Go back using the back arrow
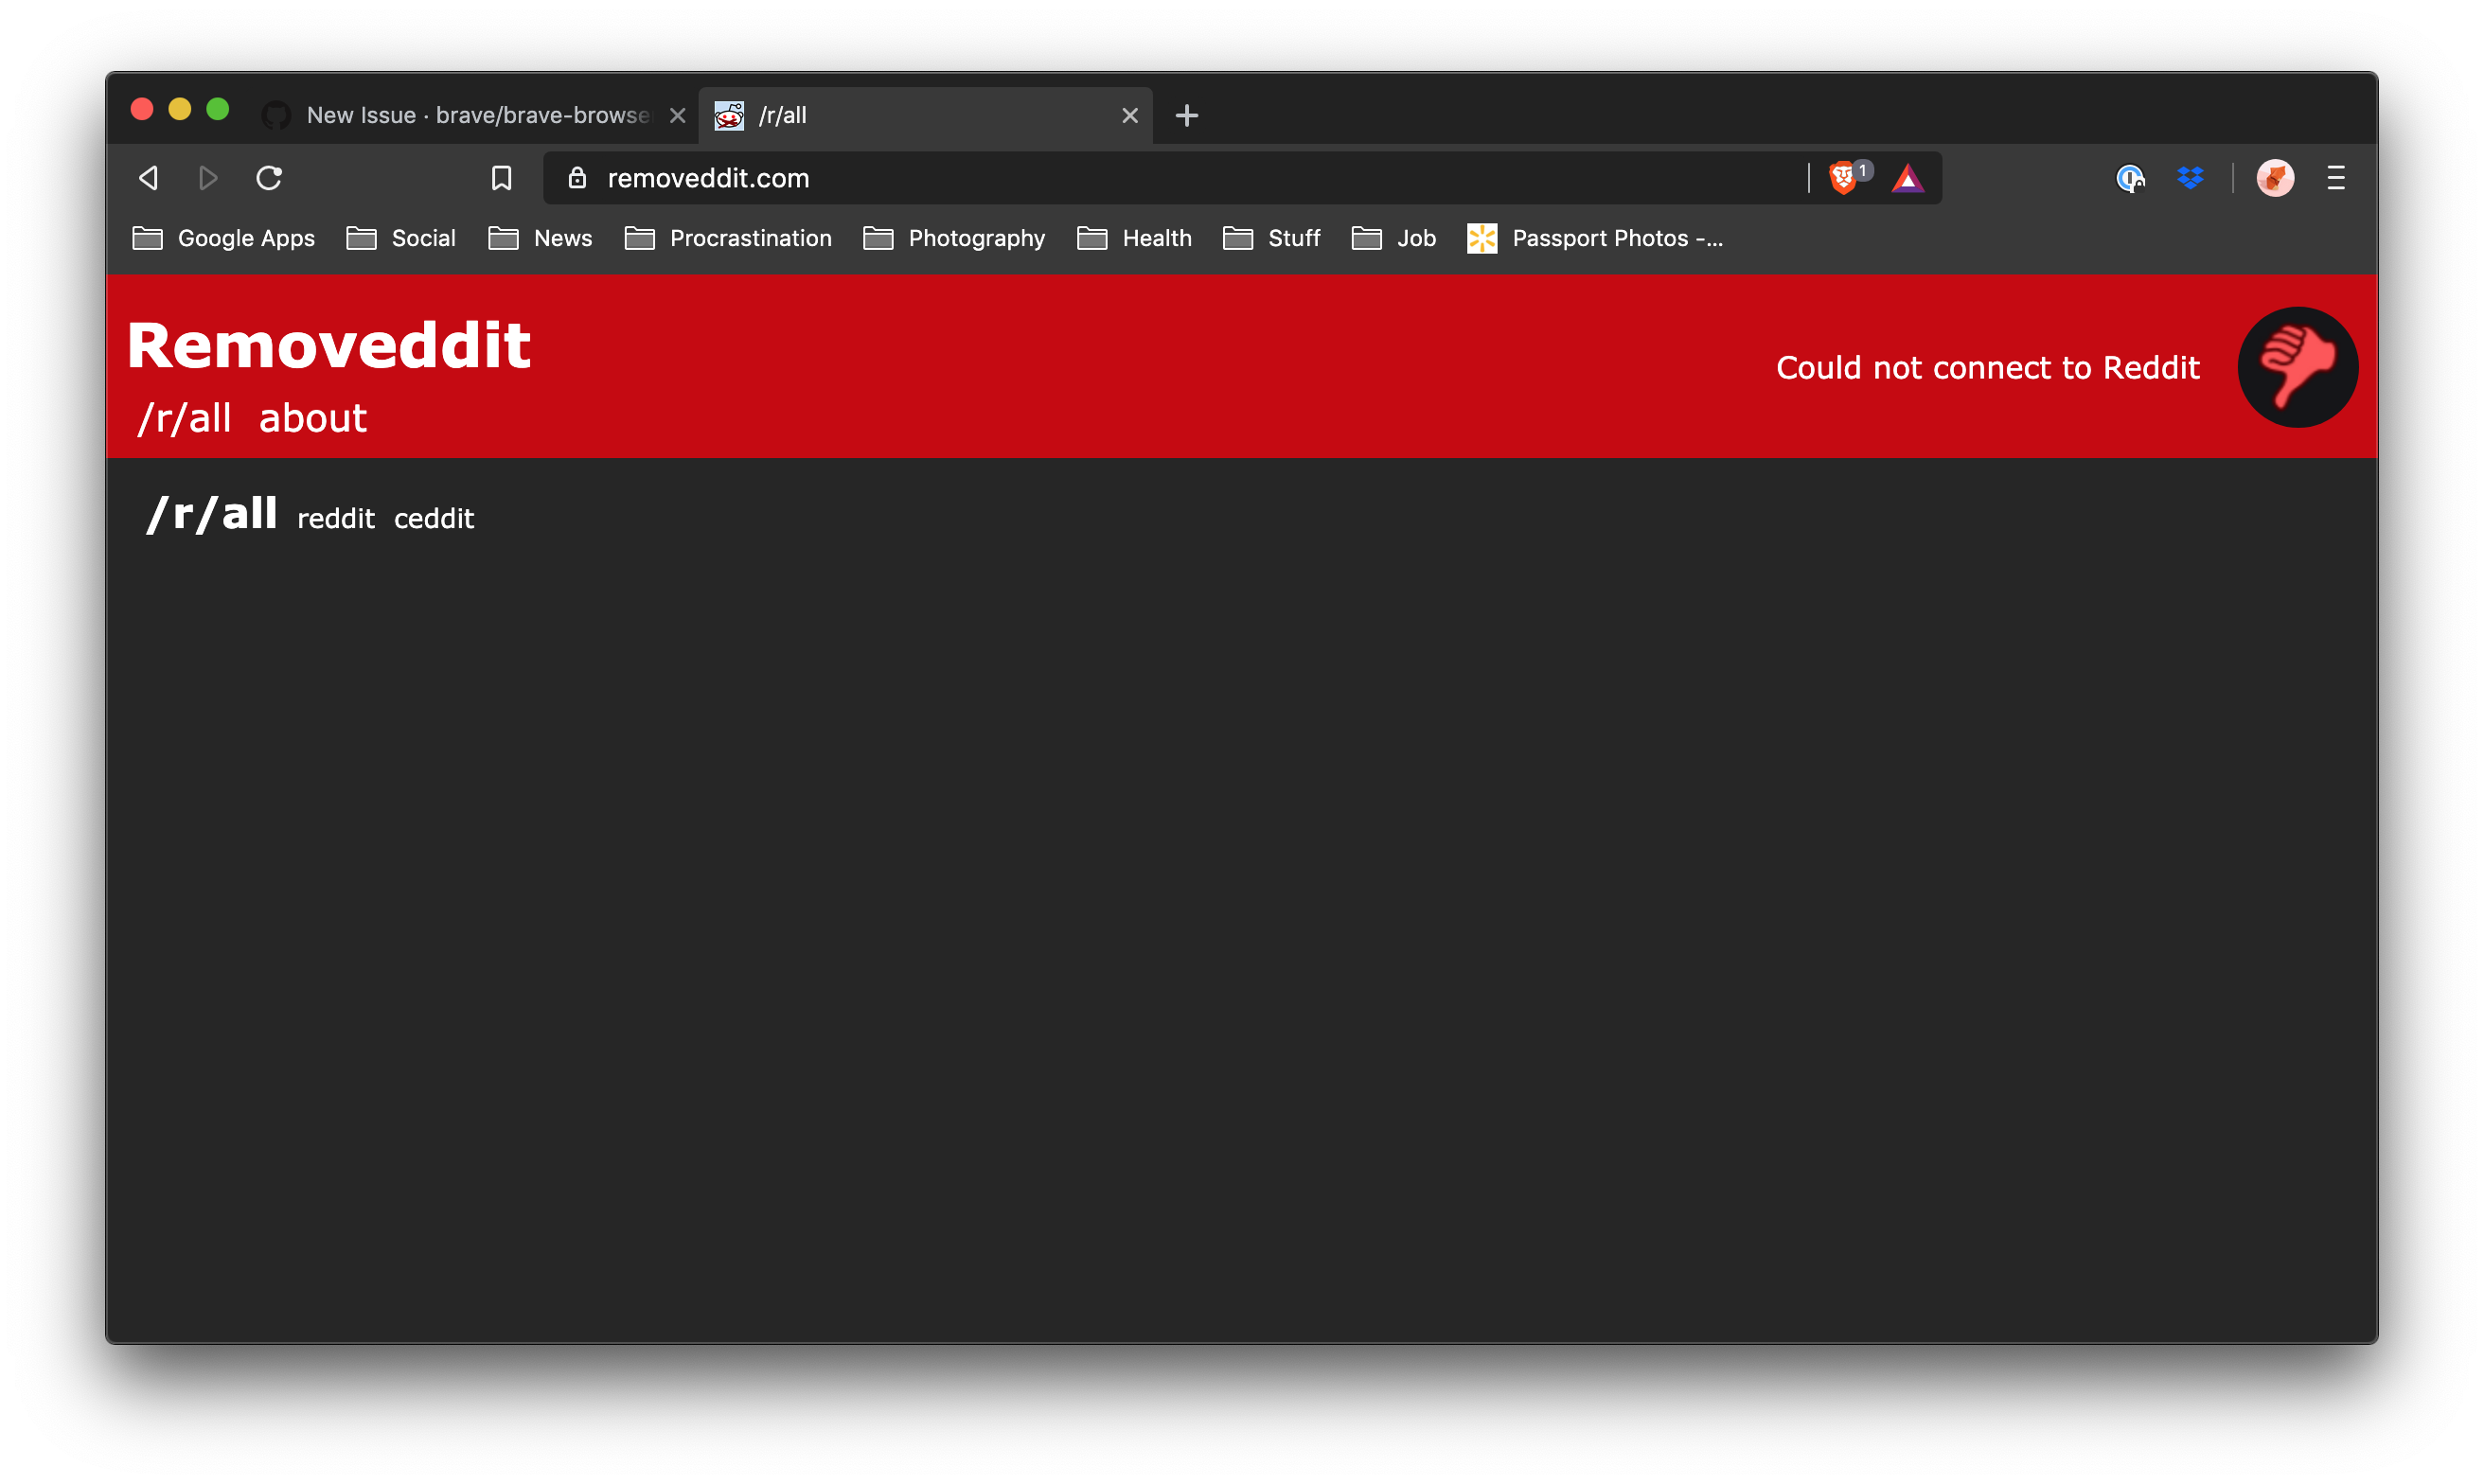2484x1484 pixels. click(148, 178)
